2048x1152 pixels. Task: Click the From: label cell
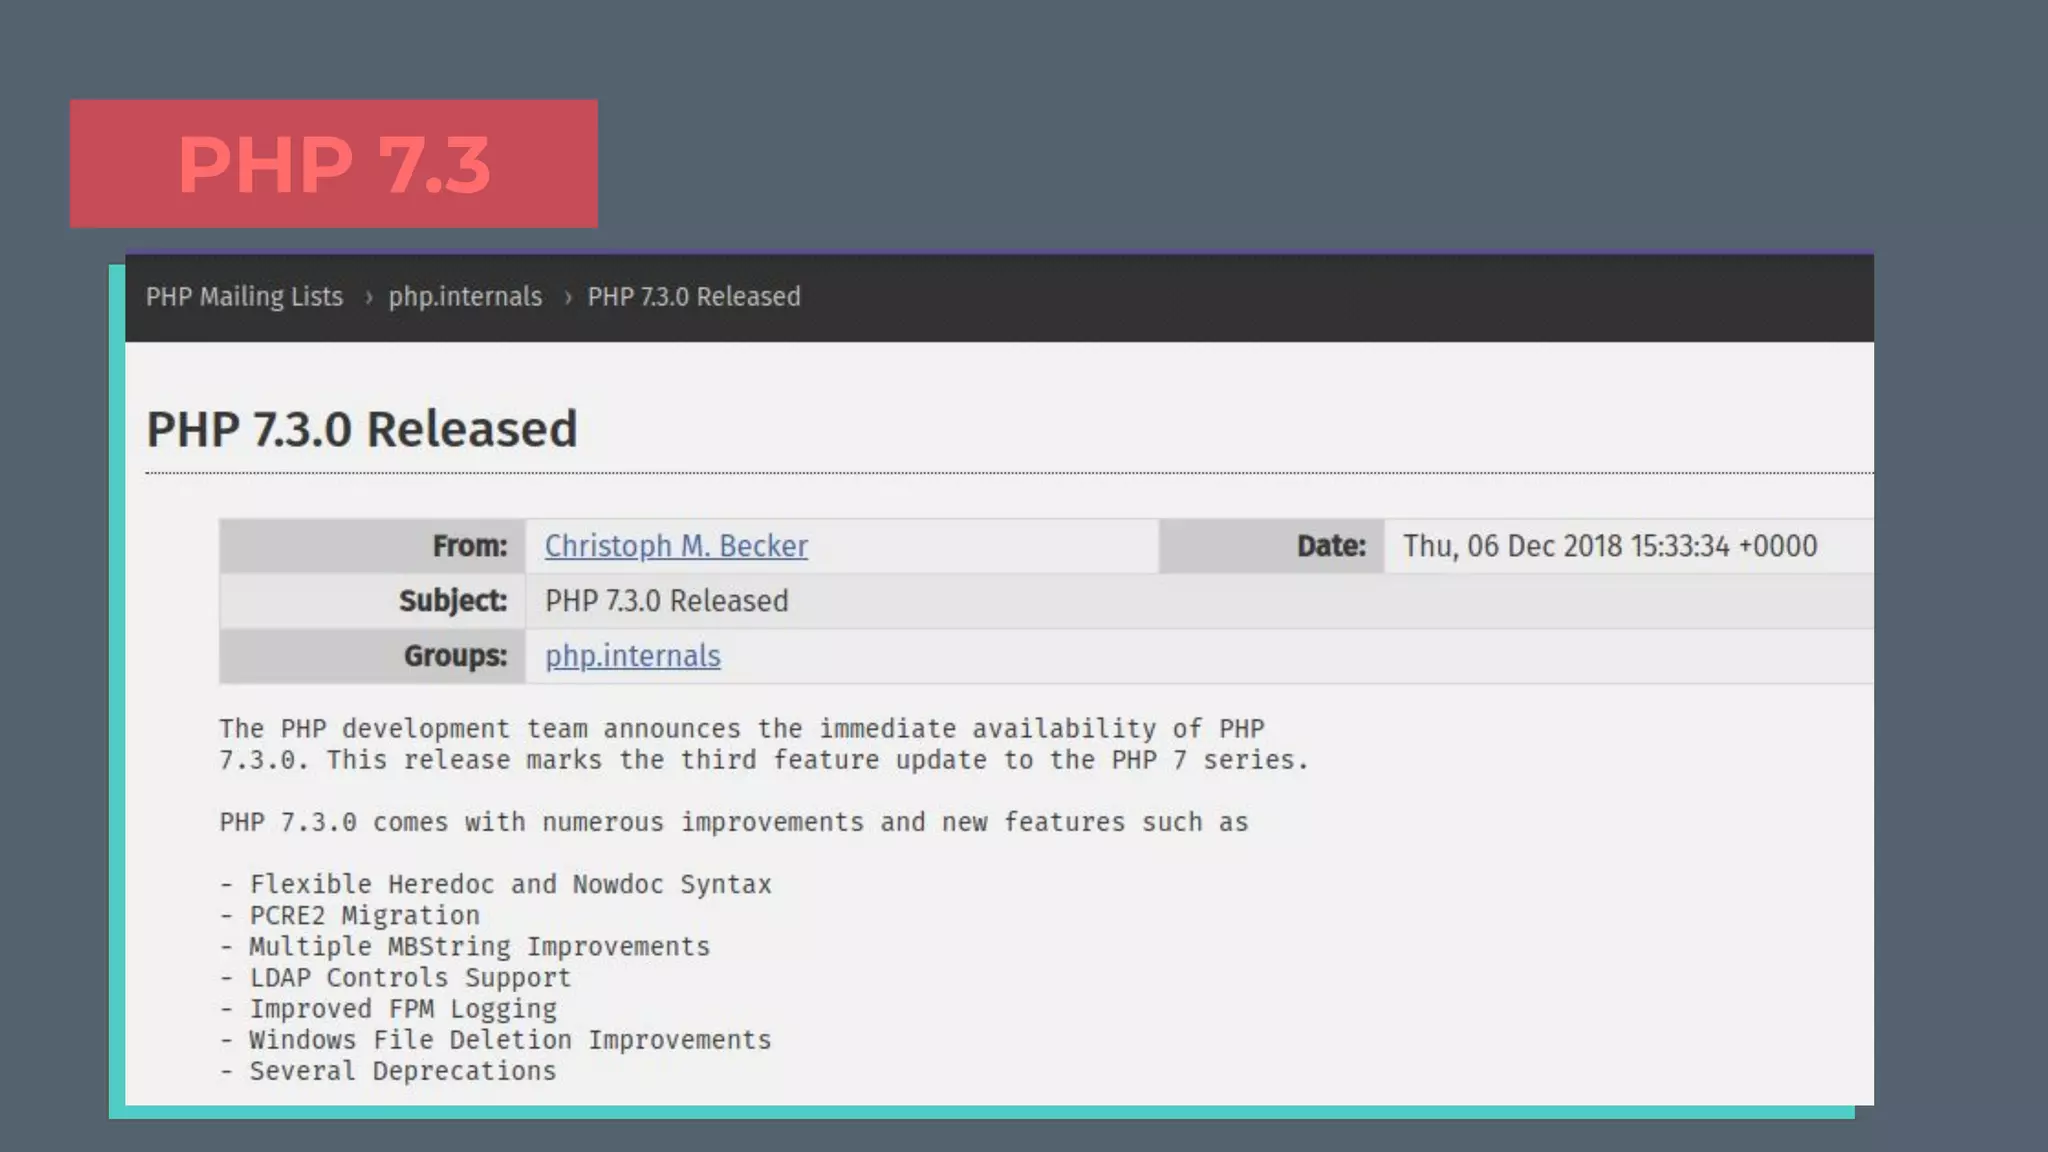pyautogui.click(x=372, y=546)
